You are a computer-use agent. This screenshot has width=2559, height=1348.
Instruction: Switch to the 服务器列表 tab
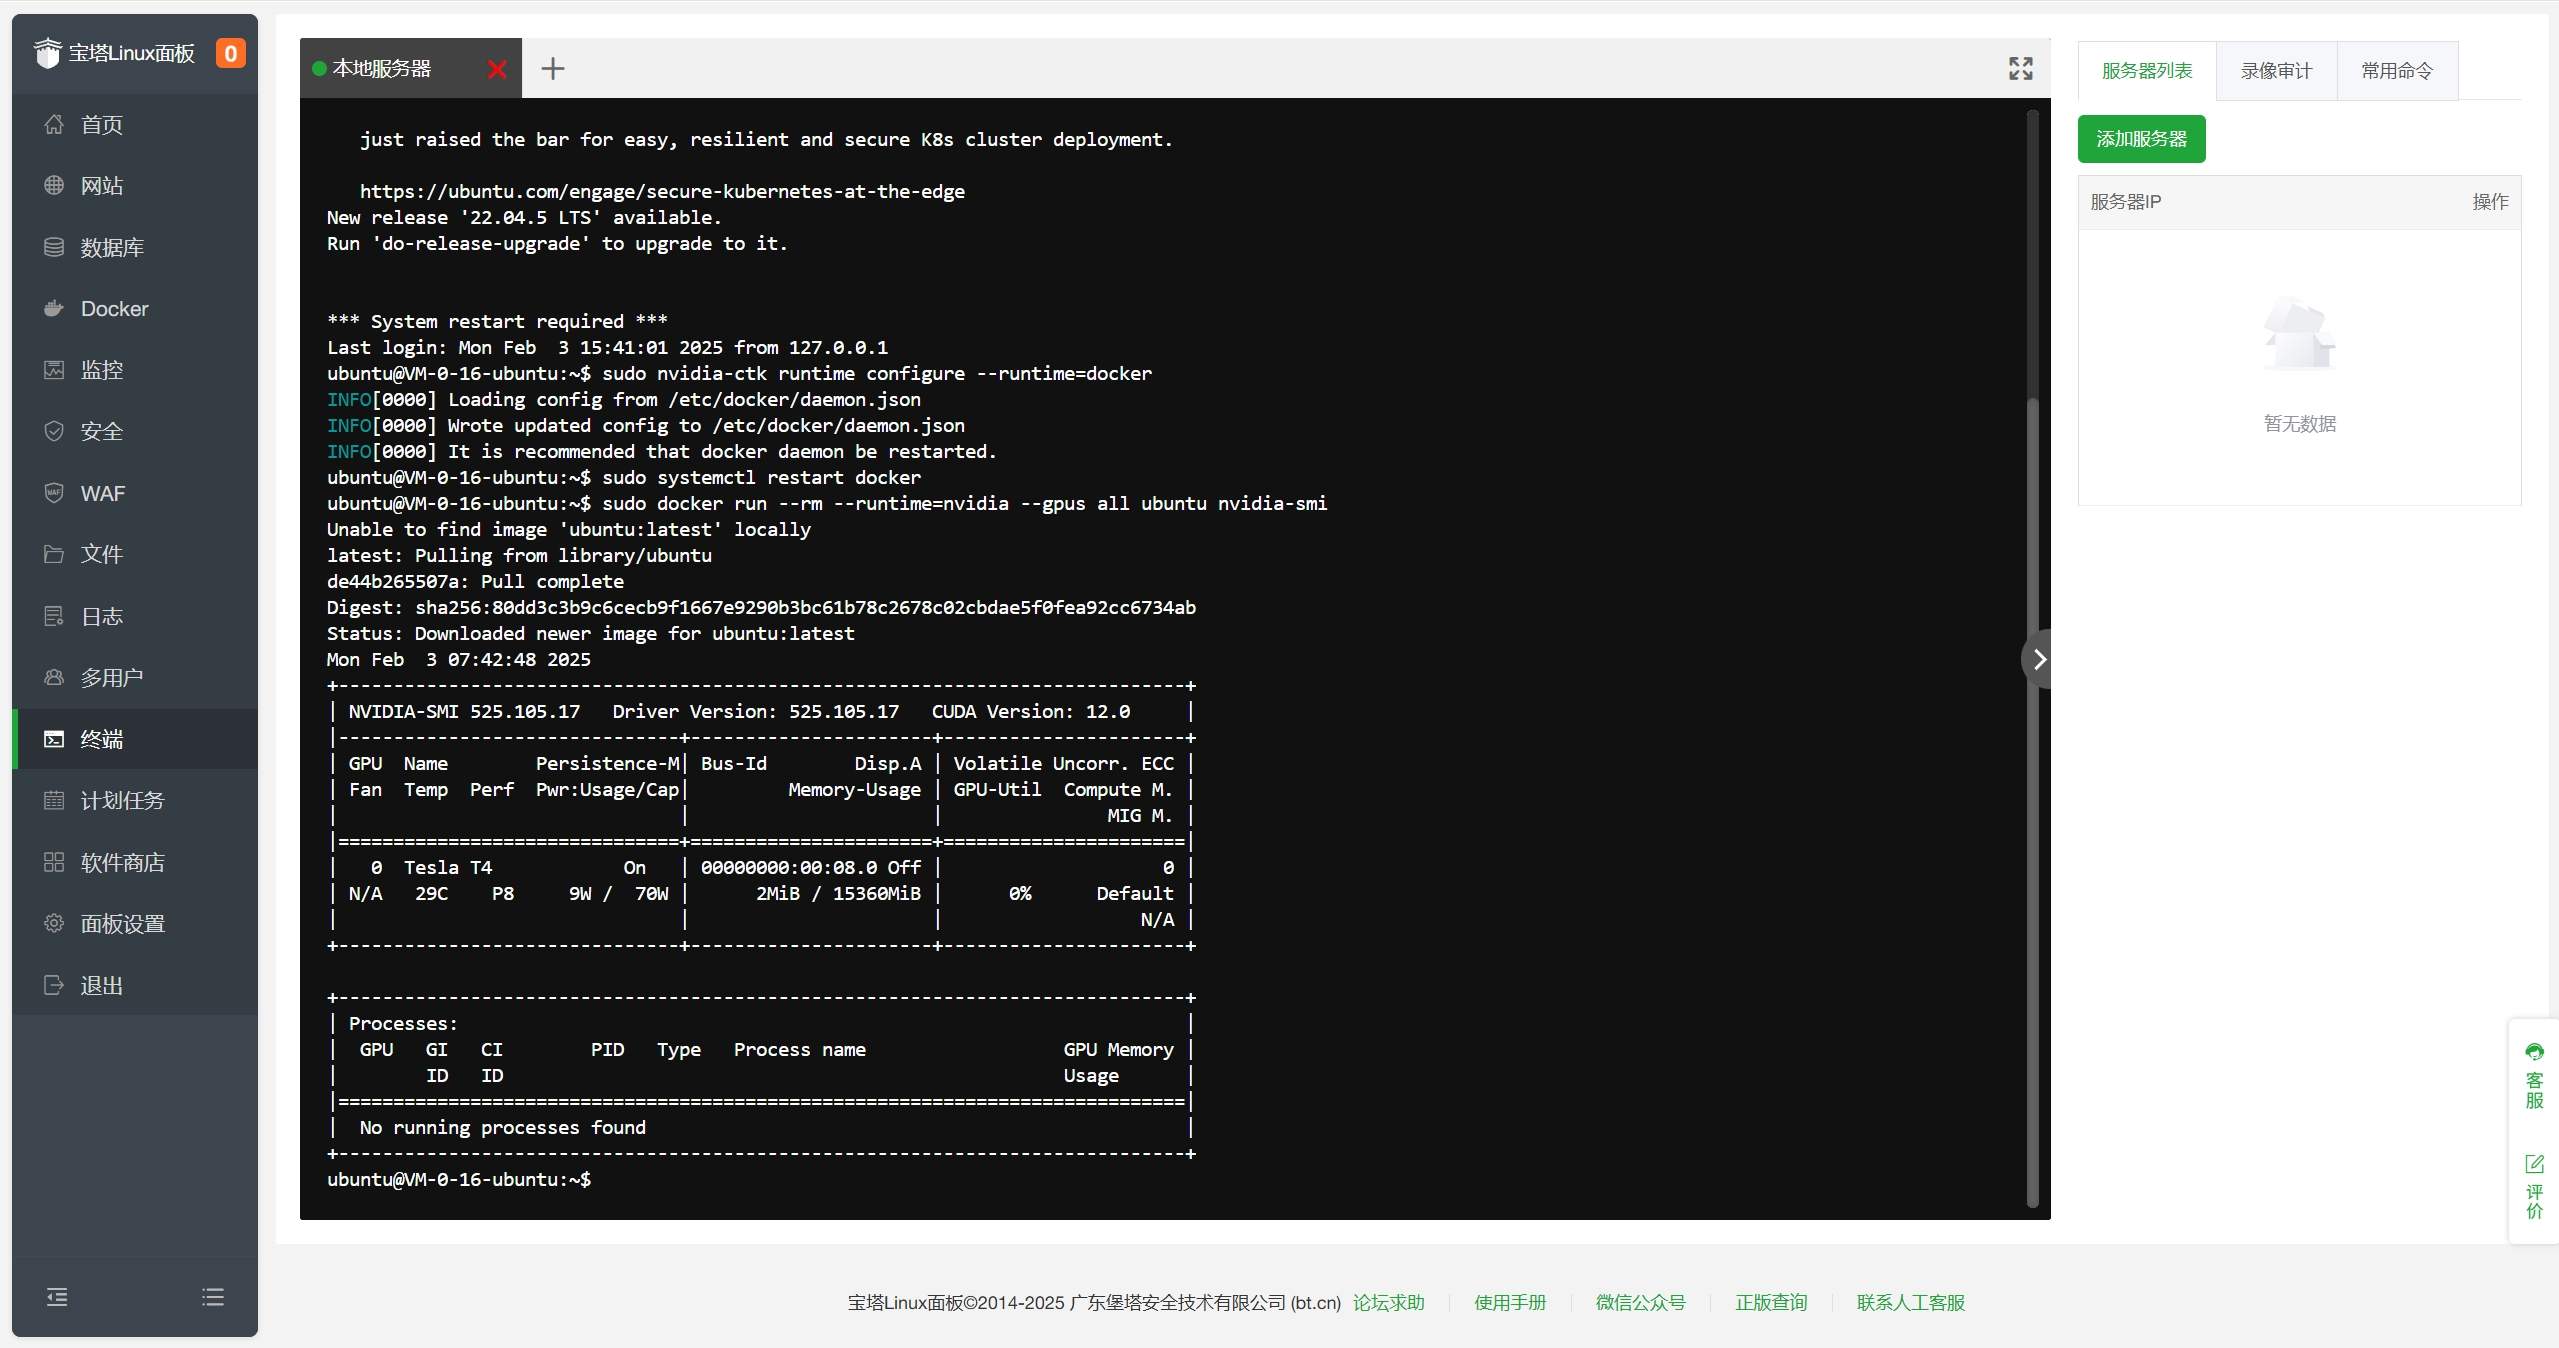[2147, 71]
